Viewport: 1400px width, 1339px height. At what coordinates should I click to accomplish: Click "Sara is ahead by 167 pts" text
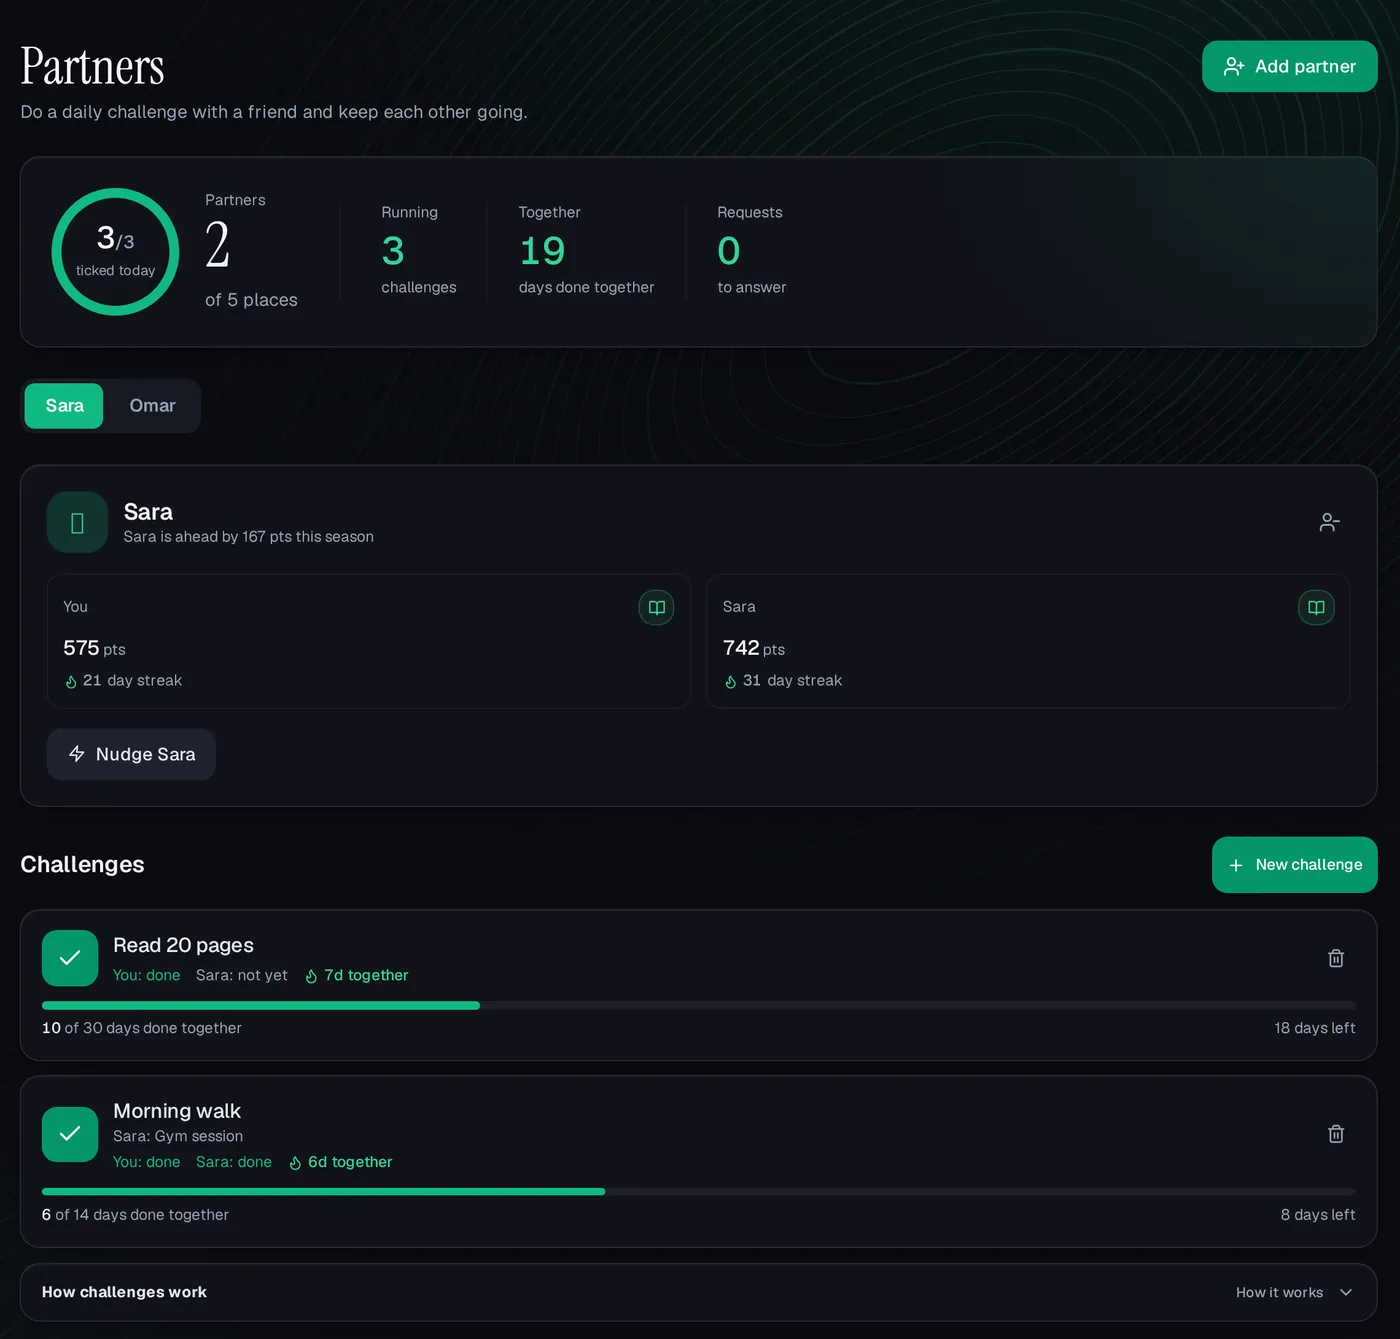coord(249,537)
